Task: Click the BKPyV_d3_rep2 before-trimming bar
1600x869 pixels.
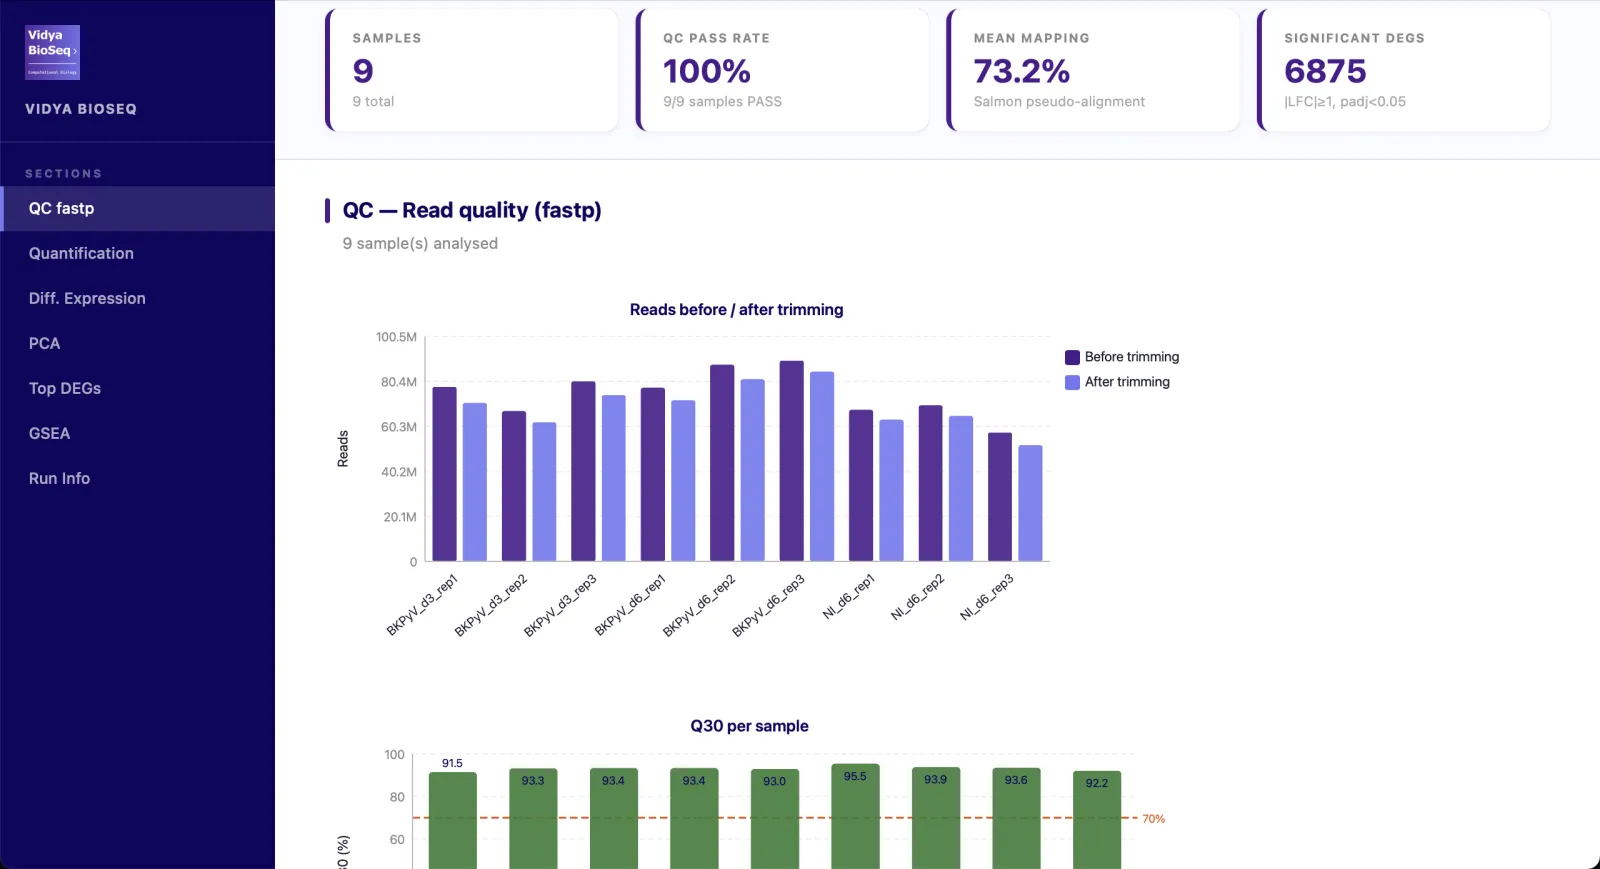Action: (514, 486)
